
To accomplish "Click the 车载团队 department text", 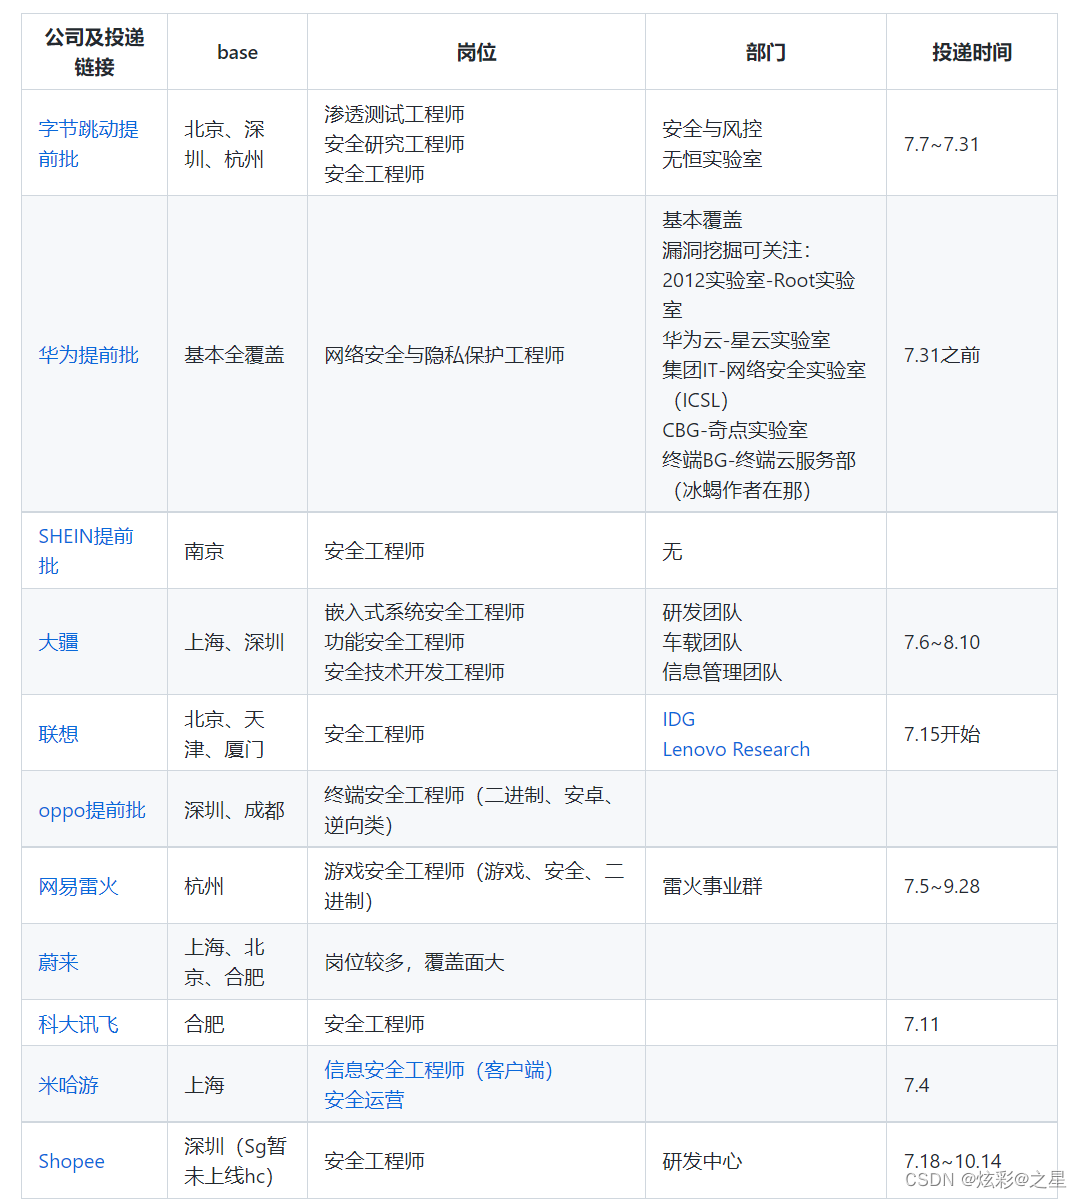I will click(x=702, y=642).
